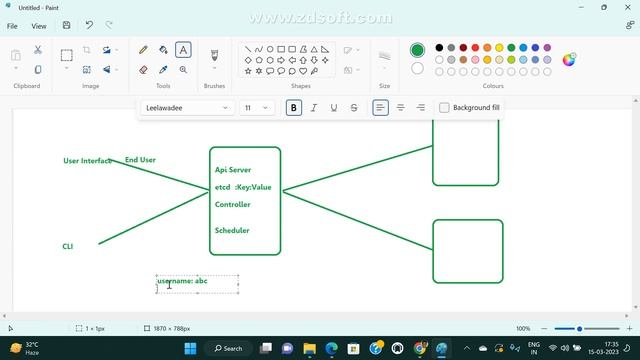Image resolution: width=640 pixels, height=360 pixels.
Task: Click the Colour 1 green circle
Action: point(417,50)
